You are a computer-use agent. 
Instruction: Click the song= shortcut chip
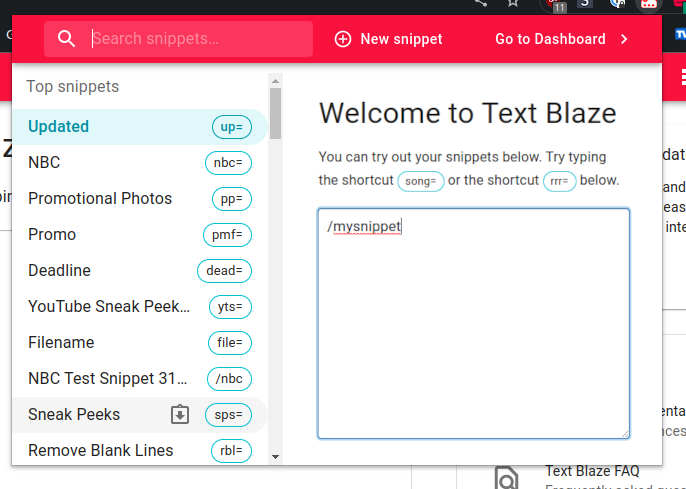pos(421,181)
